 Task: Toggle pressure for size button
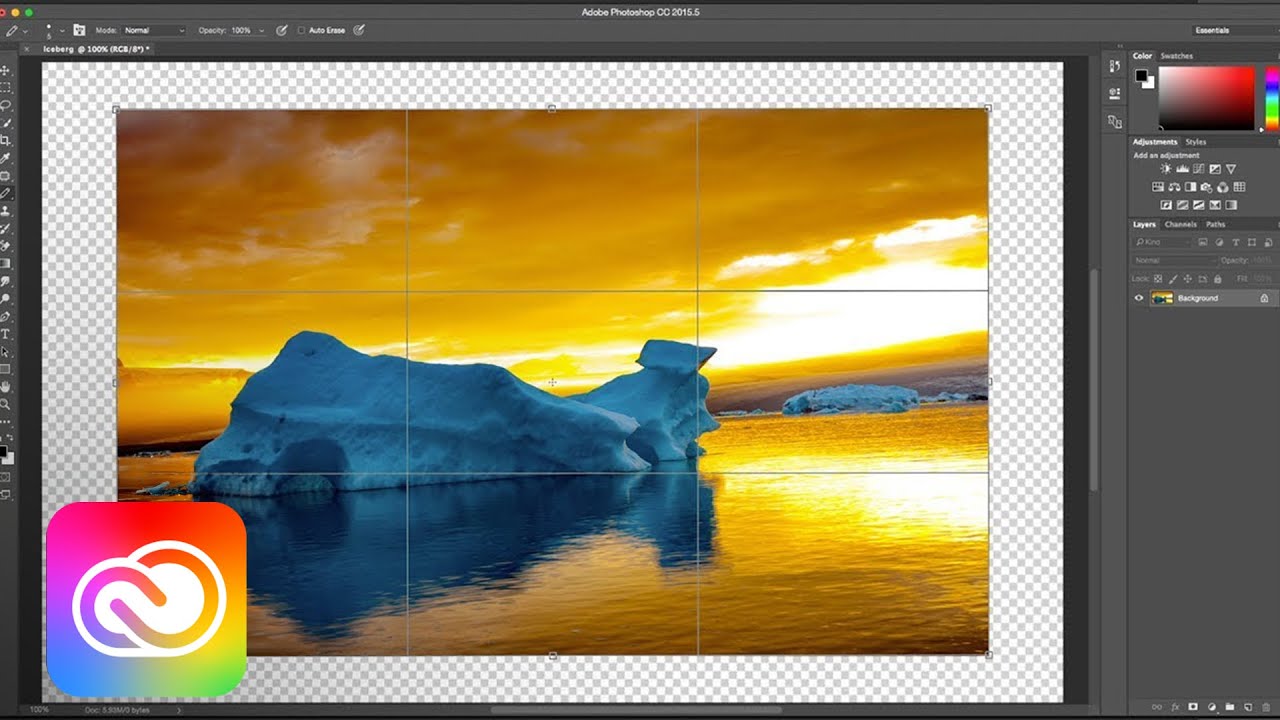click(x=359, y=31)
